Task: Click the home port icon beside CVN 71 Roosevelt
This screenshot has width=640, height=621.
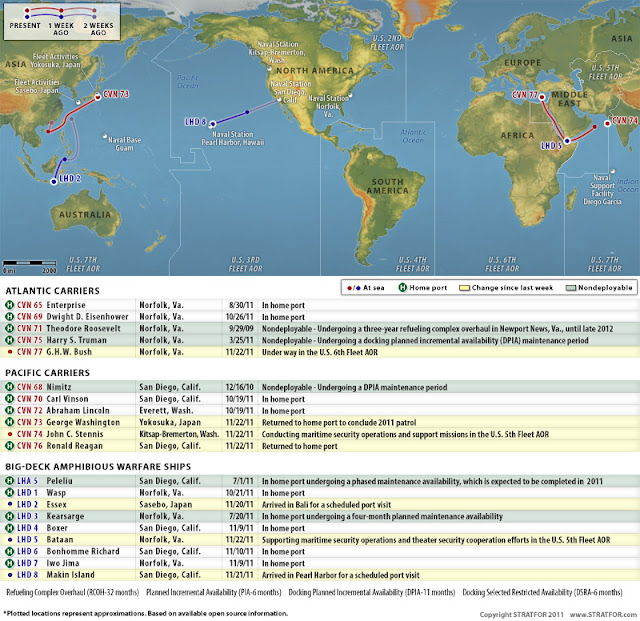Action: pyautogui.click(x=9, y=328)
